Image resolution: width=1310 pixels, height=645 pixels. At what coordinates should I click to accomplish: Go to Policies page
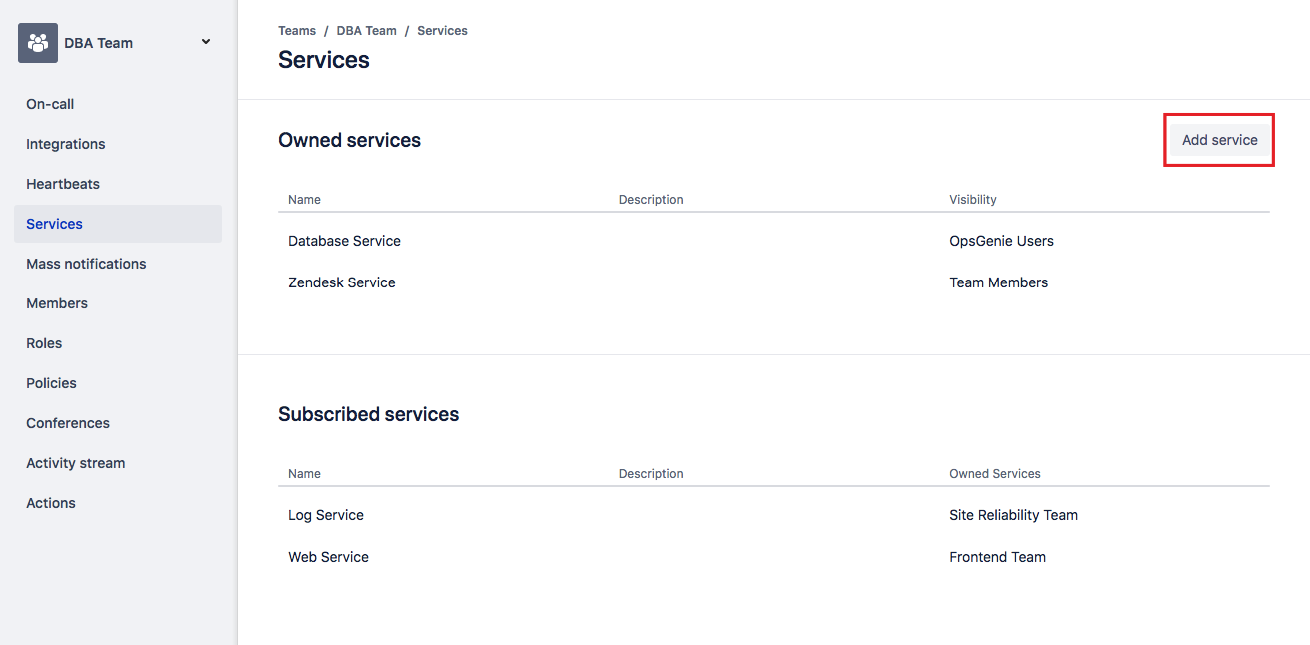pos(51,383)
